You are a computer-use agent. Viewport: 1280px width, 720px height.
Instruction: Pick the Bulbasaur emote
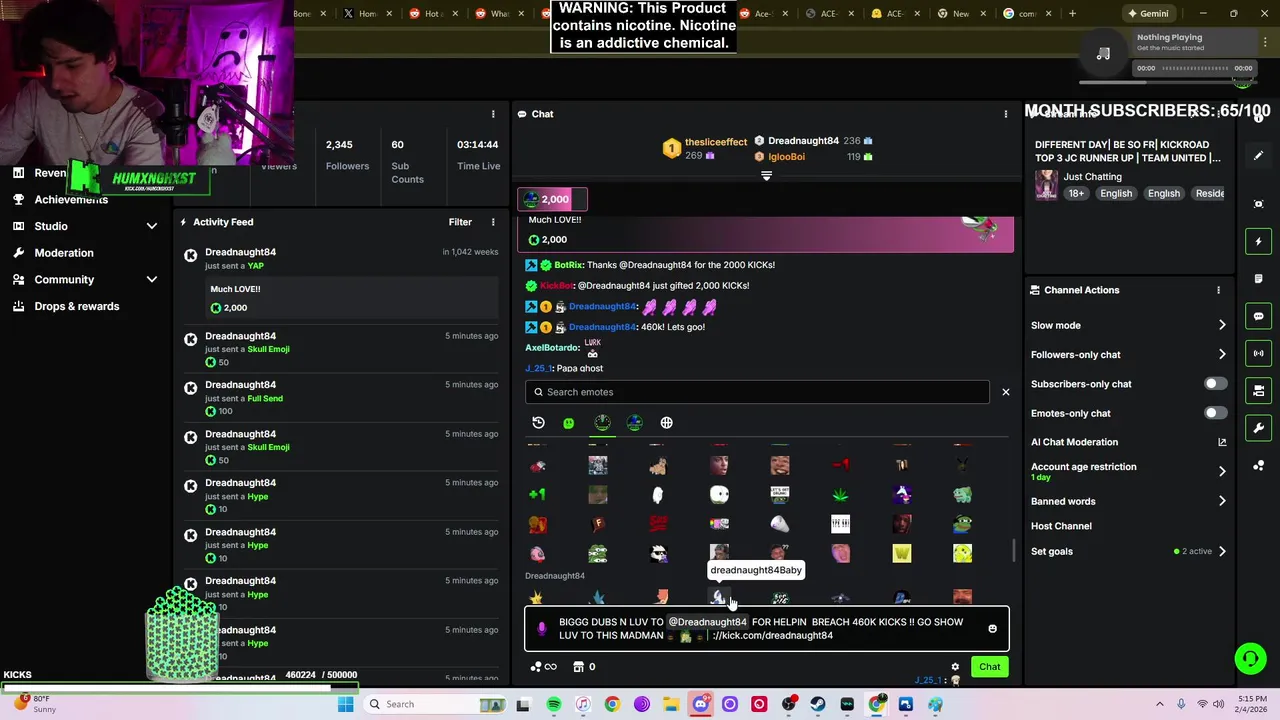(962, 494)
